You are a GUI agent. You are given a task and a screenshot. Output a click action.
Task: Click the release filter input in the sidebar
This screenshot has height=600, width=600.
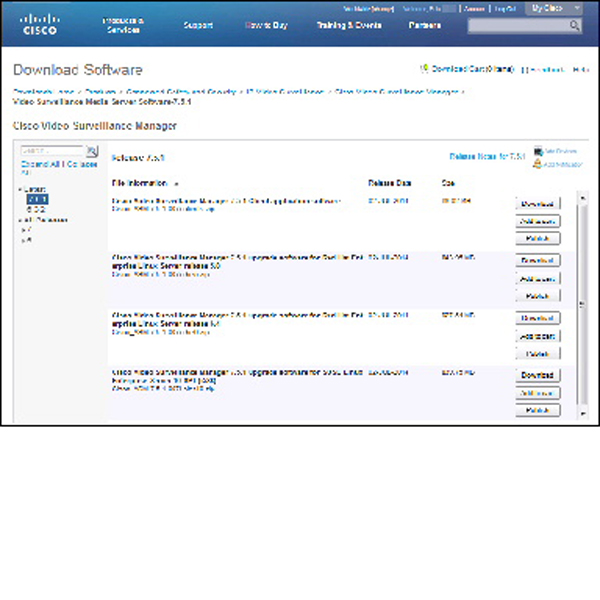click(52, 151)
